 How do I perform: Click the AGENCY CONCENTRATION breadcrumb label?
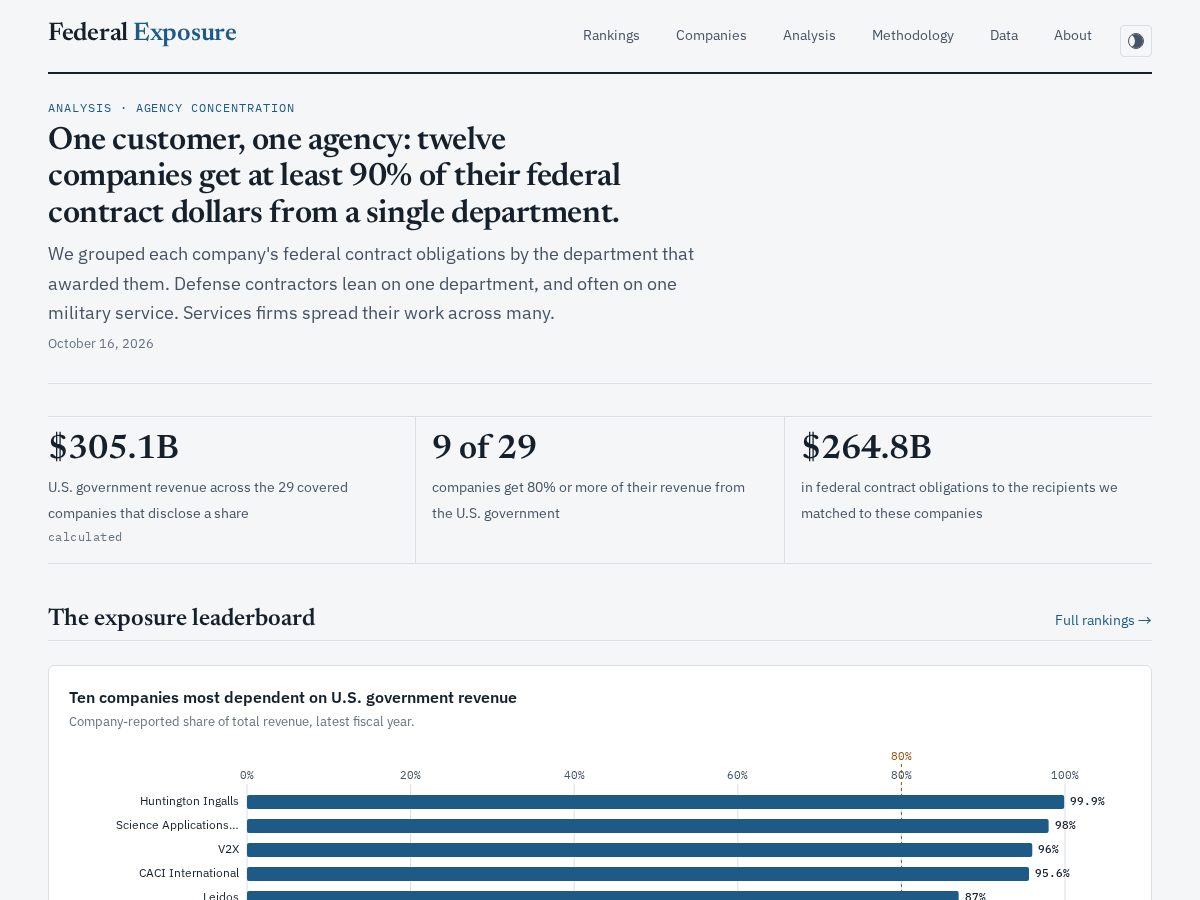click(x=215, y=108)
